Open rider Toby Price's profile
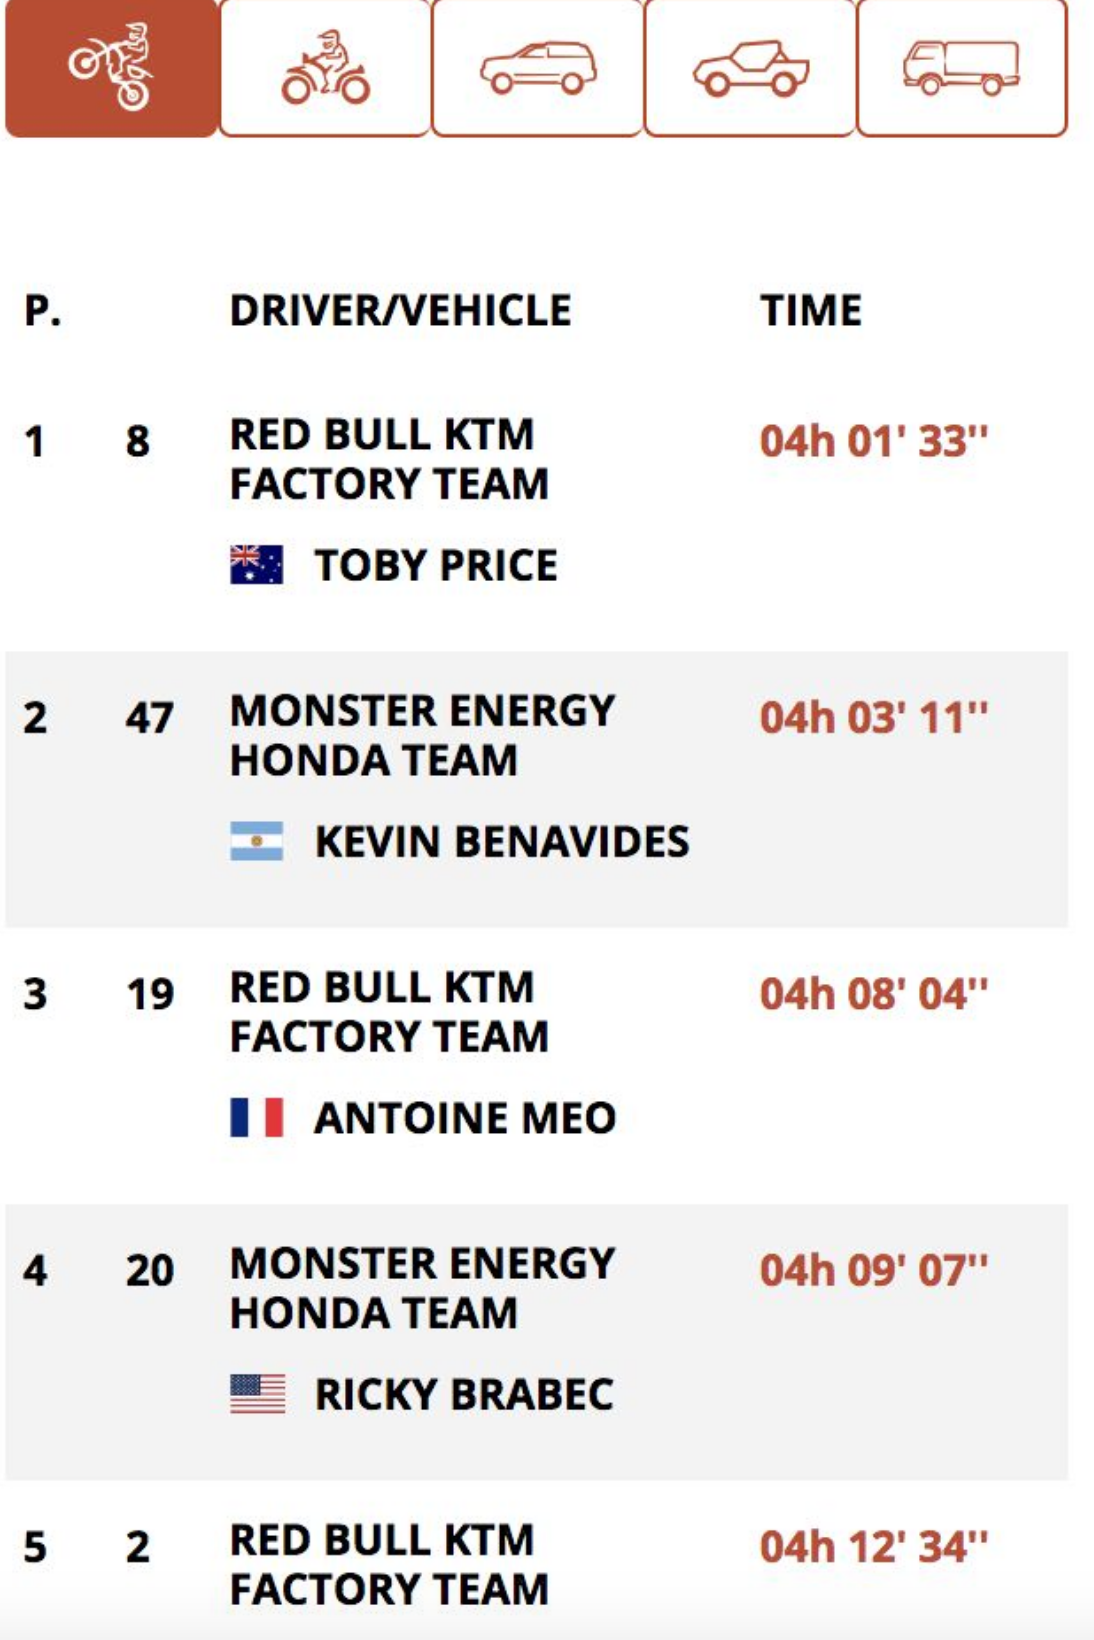Screen dimensions: 1094x1640 click(436, 565)
